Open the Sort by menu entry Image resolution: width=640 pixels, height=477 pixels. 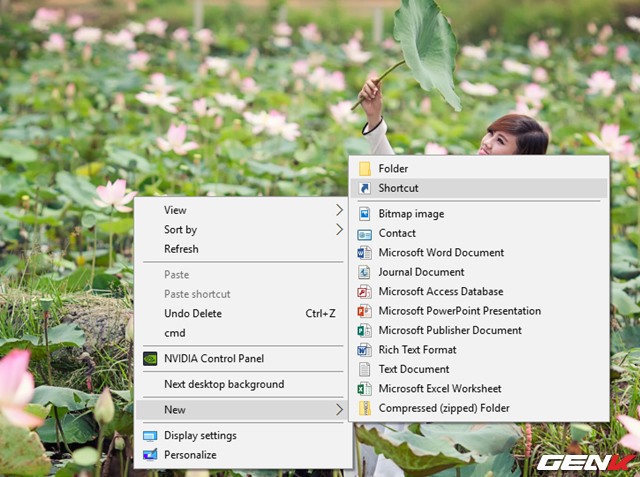244,229
